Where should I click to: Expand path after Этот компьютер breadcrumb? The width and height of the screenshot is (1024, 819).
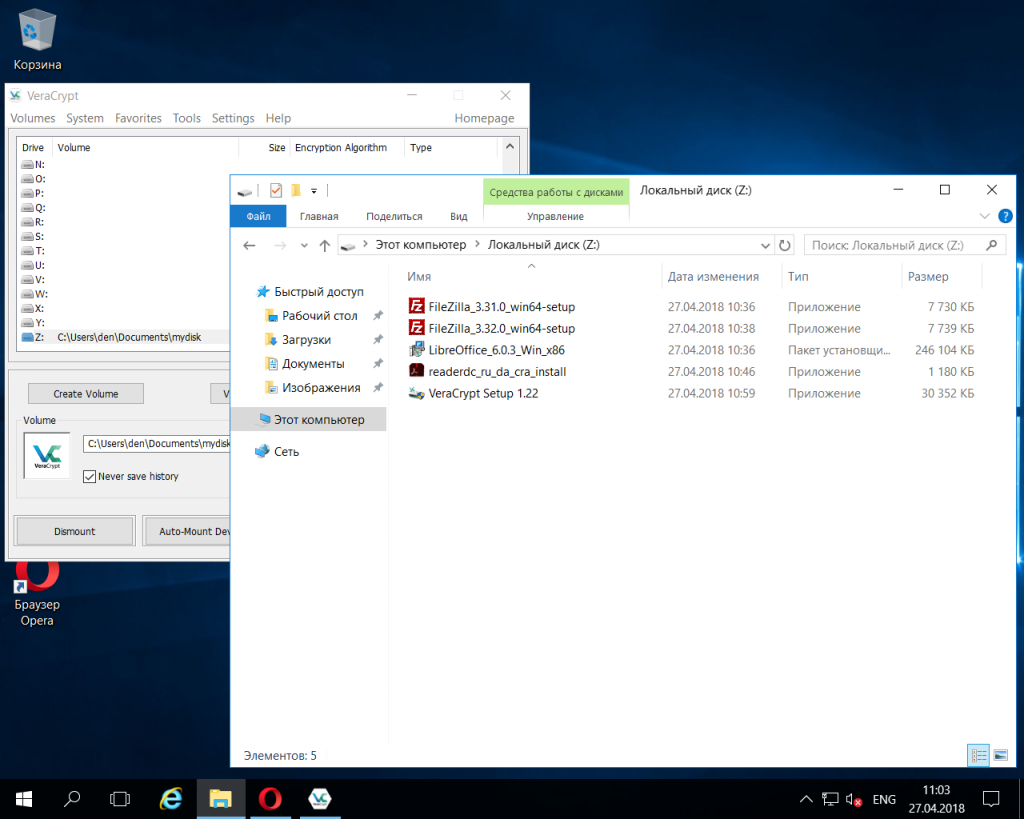tap(477, 244)
